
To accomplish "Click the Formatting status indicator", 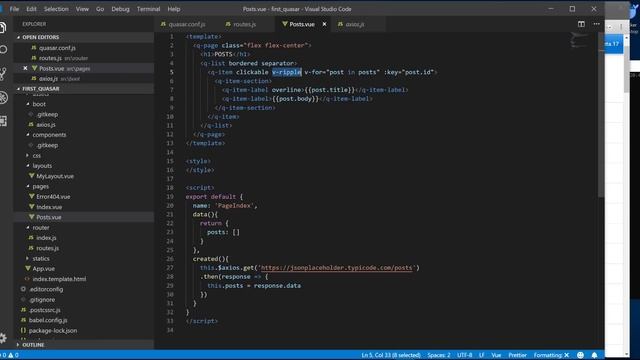I will click(x=551, y=355).
